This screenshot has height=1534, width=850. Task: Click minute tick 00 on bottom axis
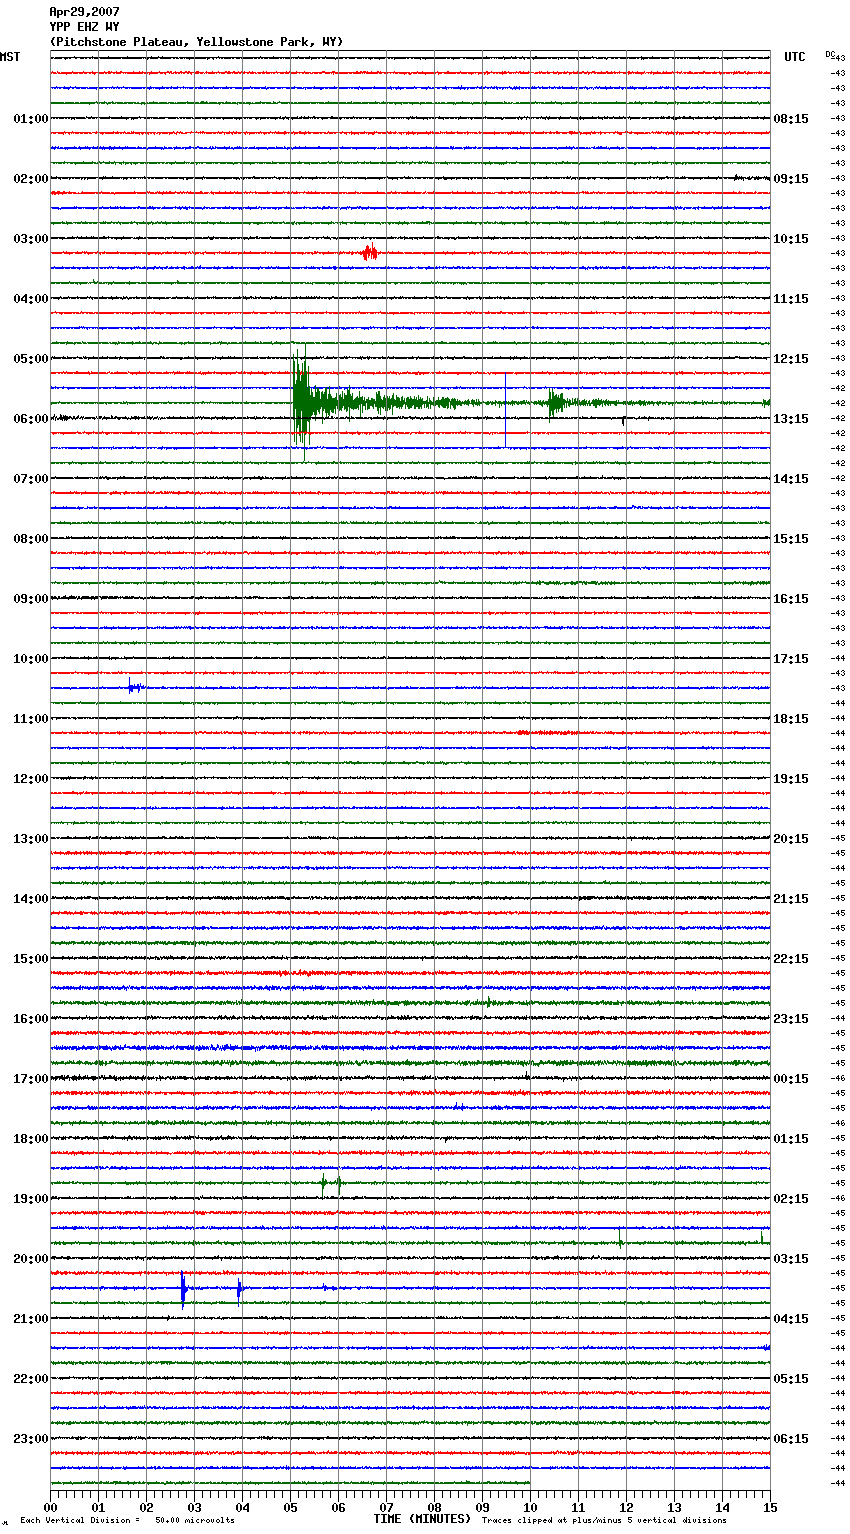[x=50, y=1507]
